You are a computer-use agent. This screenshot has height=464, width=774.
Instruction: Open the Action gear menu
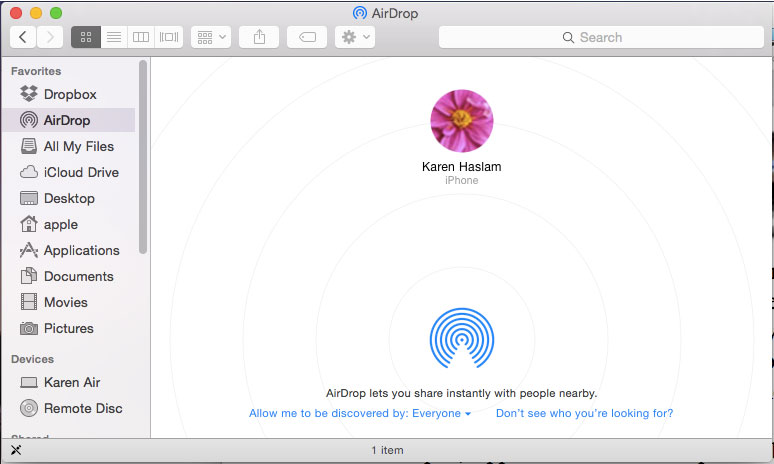[355, 37]
